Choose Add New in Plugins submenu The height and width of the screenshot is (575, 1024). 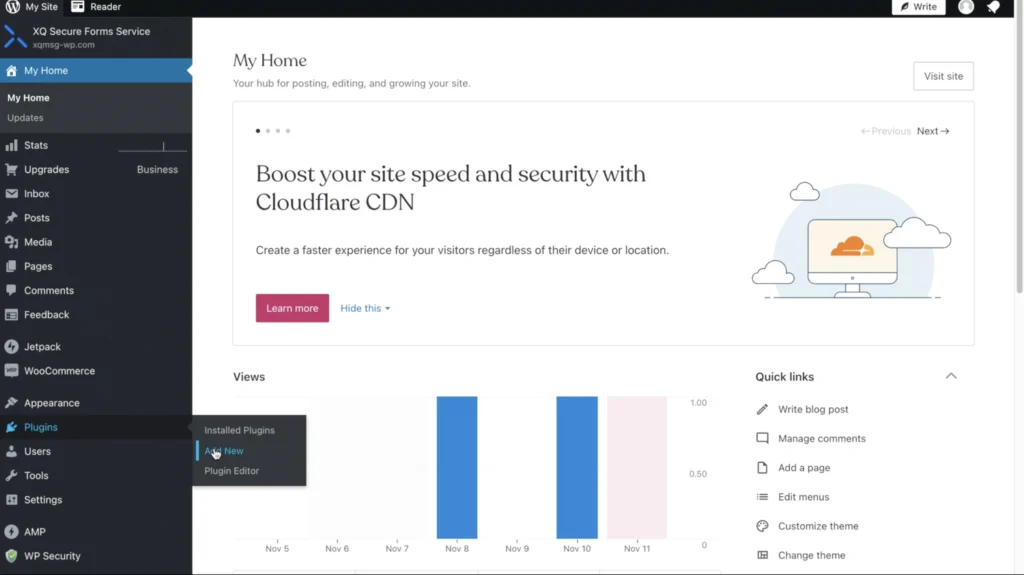(224, 451)
